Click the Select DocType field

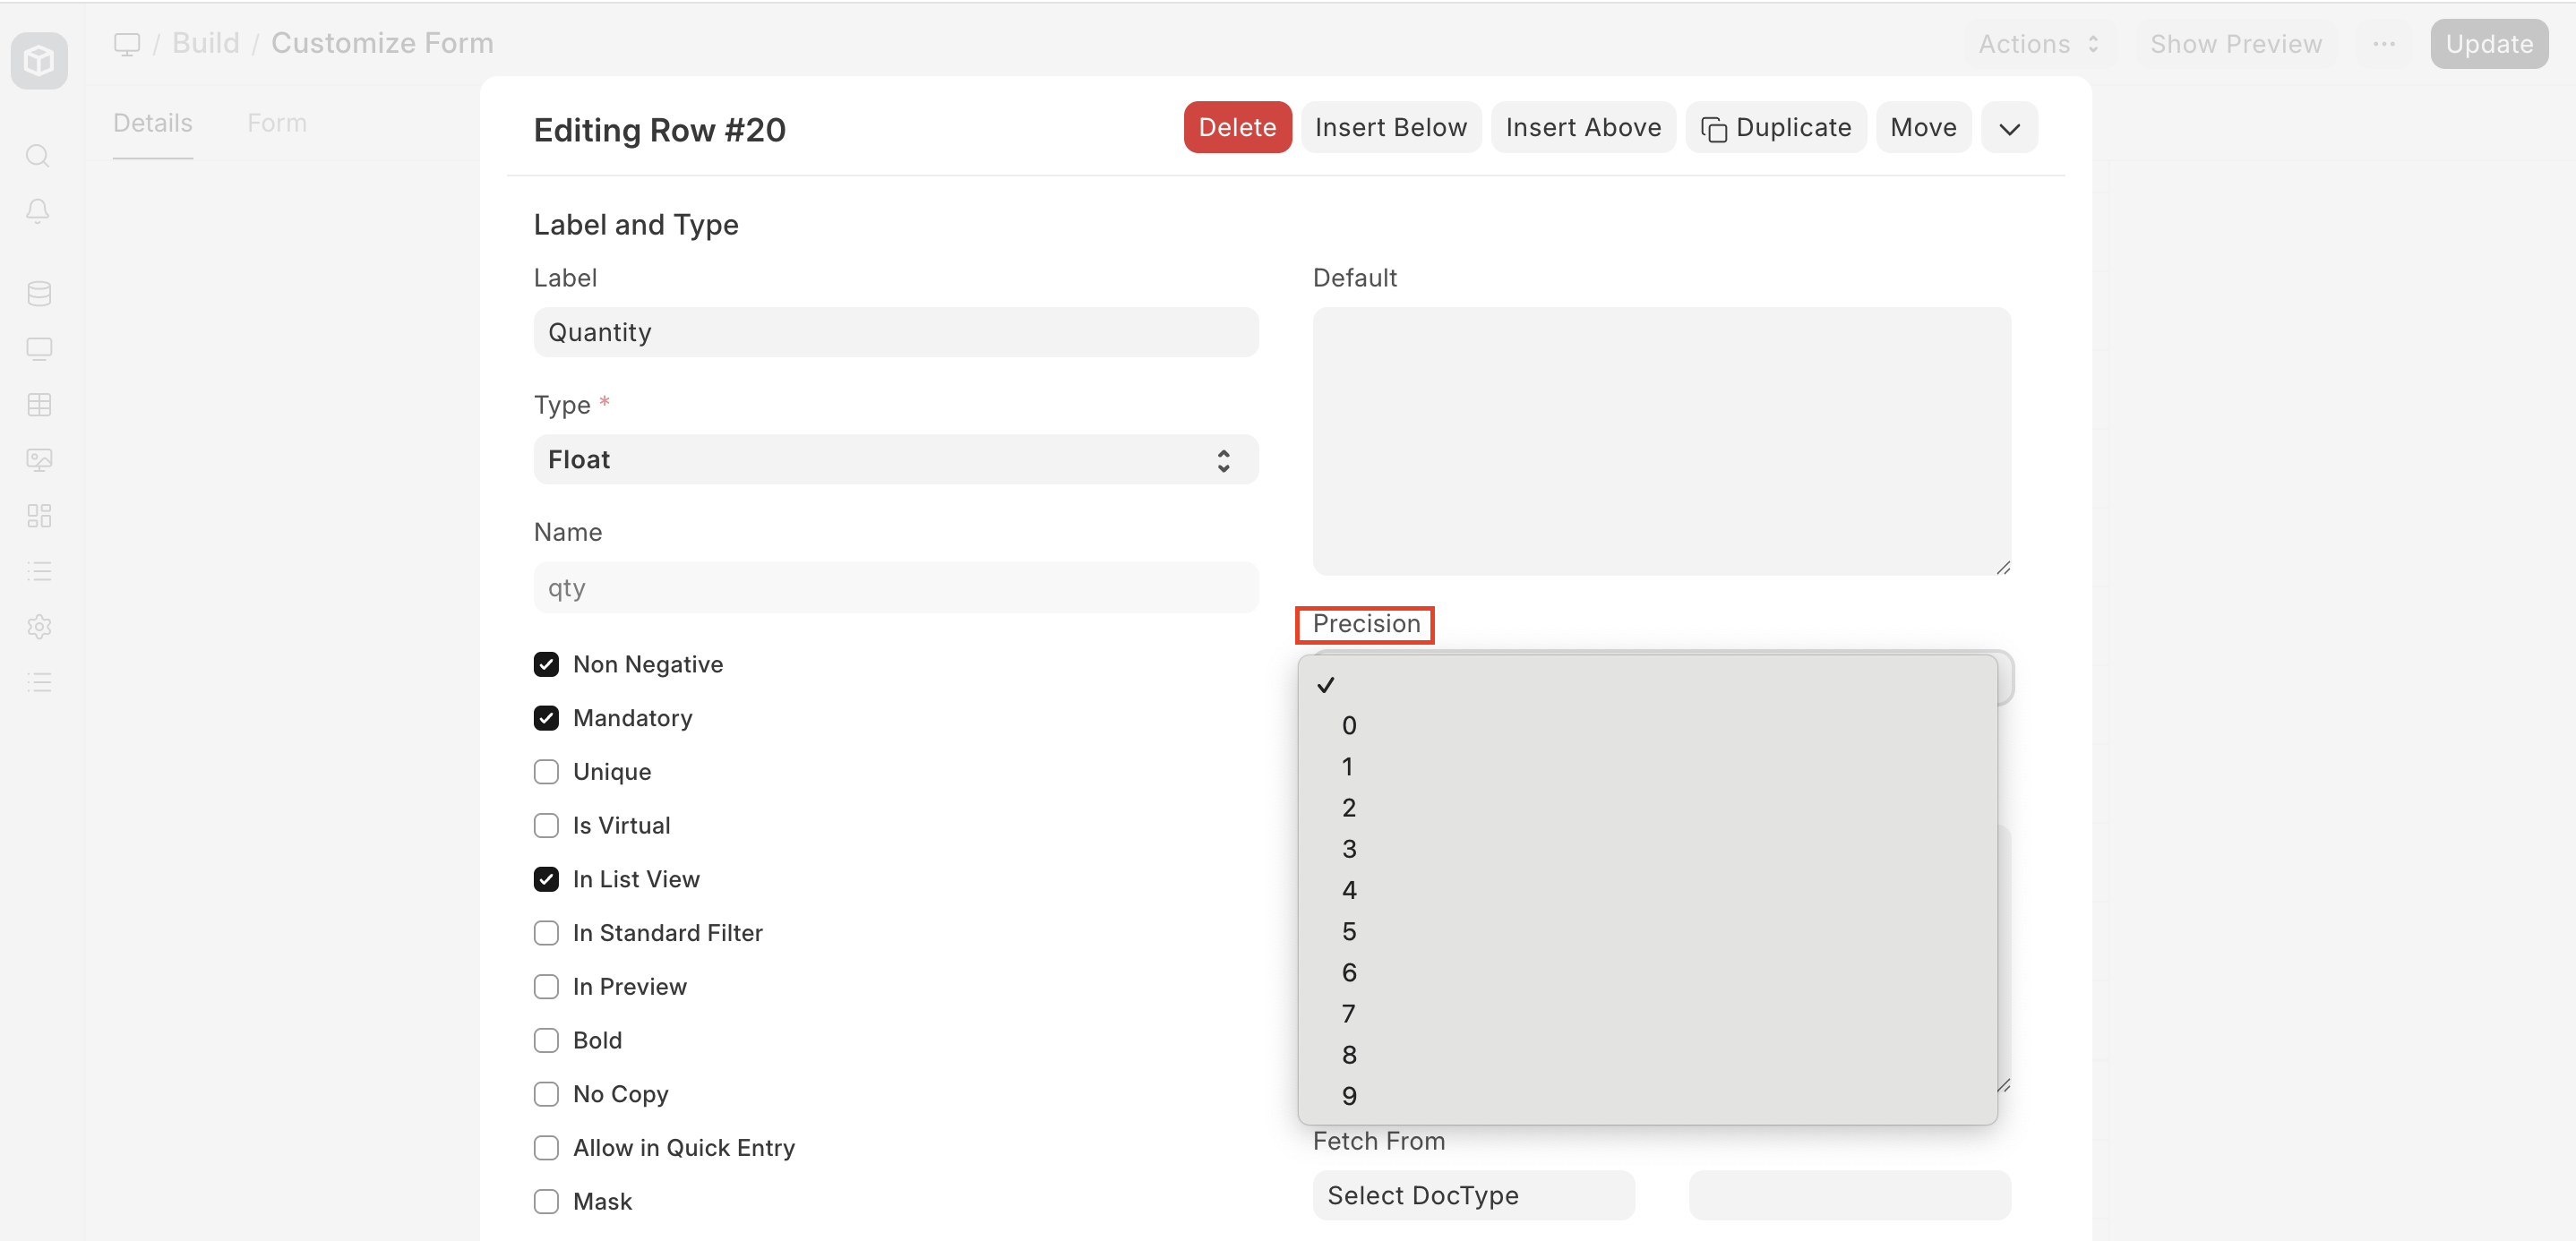tap(1473, 1195)
